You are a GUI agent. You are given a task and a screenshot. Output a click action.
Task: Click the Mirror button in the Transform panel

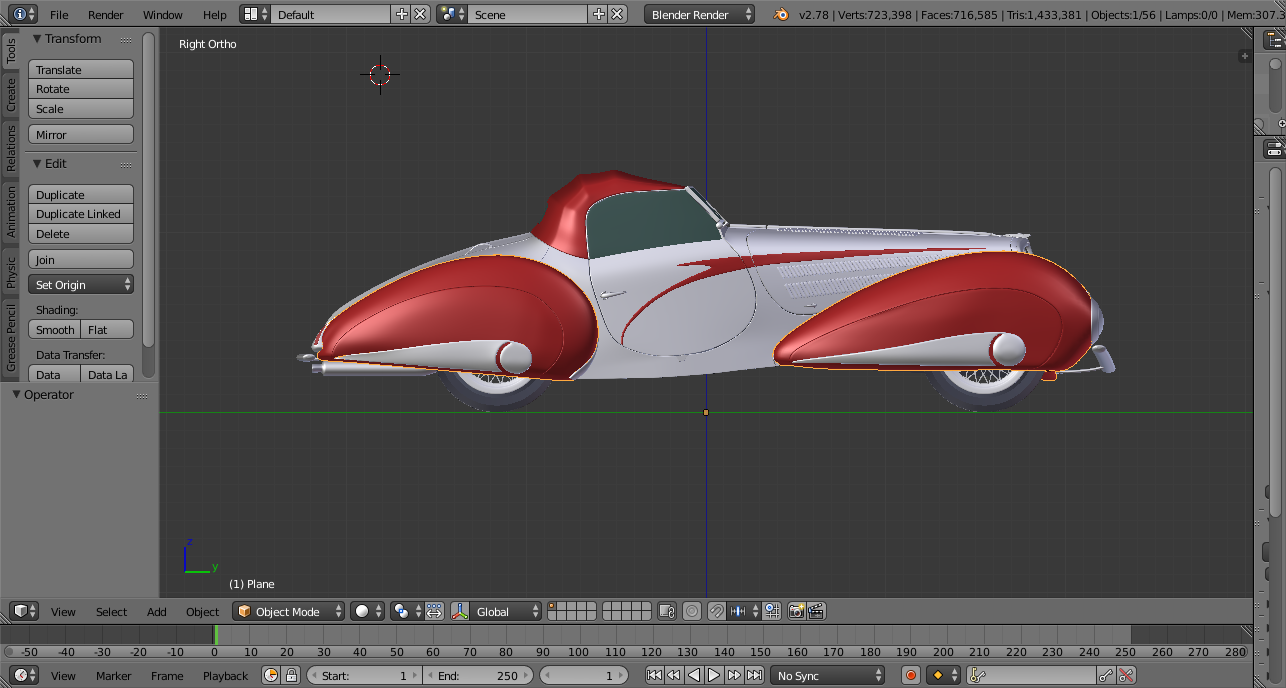tap(80, 133)
